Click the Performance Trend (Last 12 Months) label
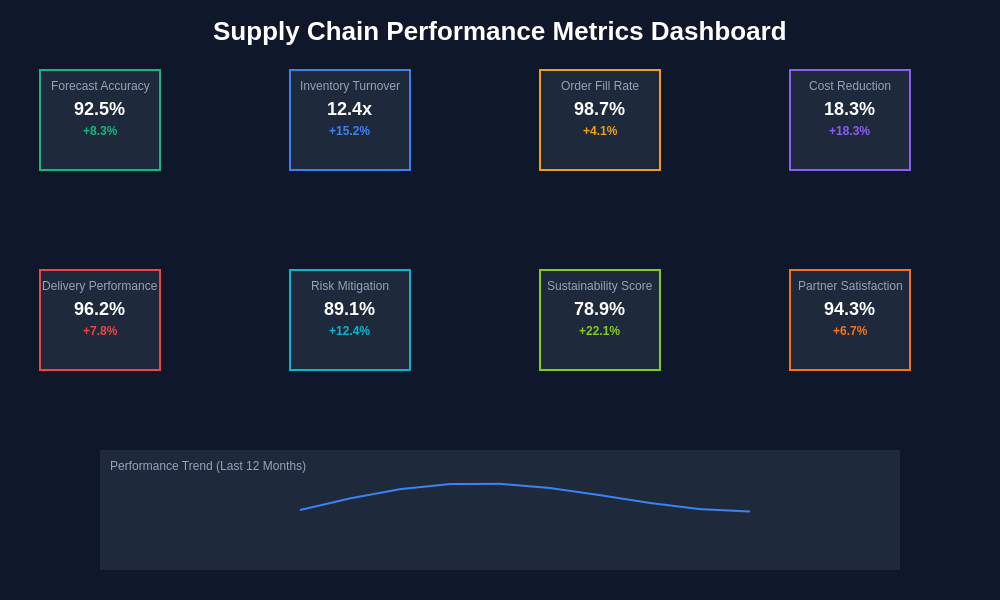Screen dimensions: 1000x600 pos(208,466)
